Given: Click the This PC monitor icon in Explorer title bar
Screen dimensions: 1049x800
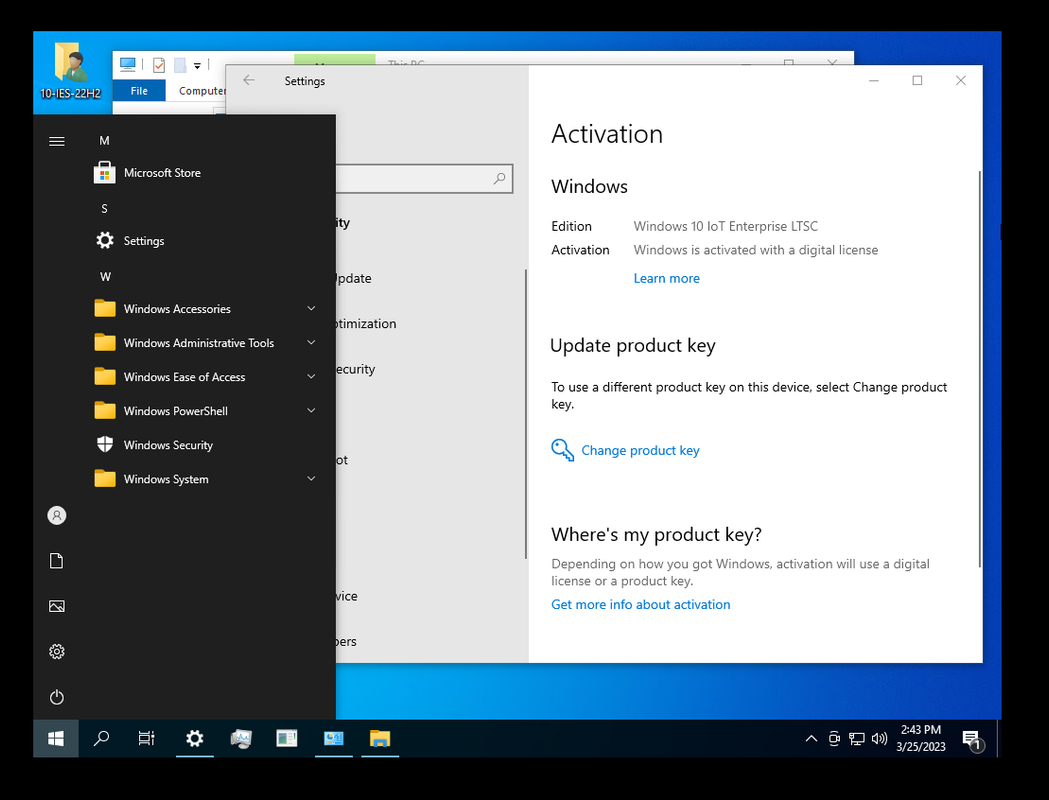Looking at the screenshot, I should click(127, 64).
